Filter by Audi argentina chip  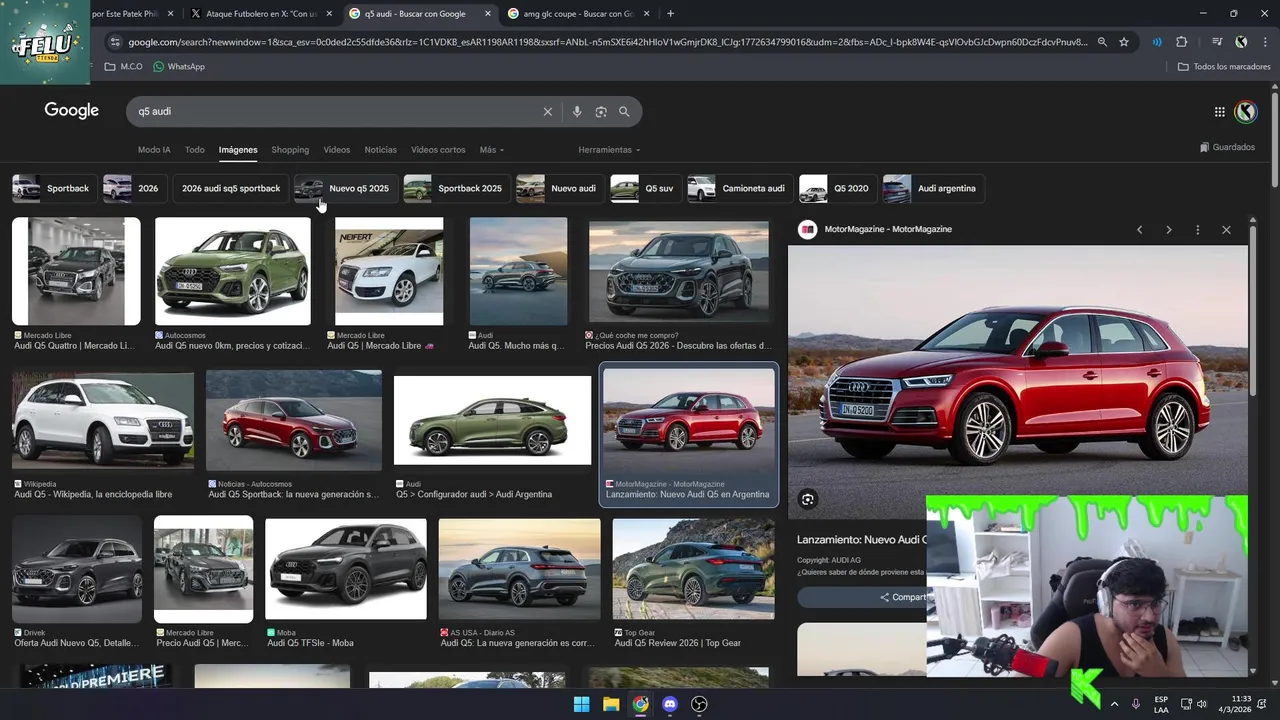point(933,188)
